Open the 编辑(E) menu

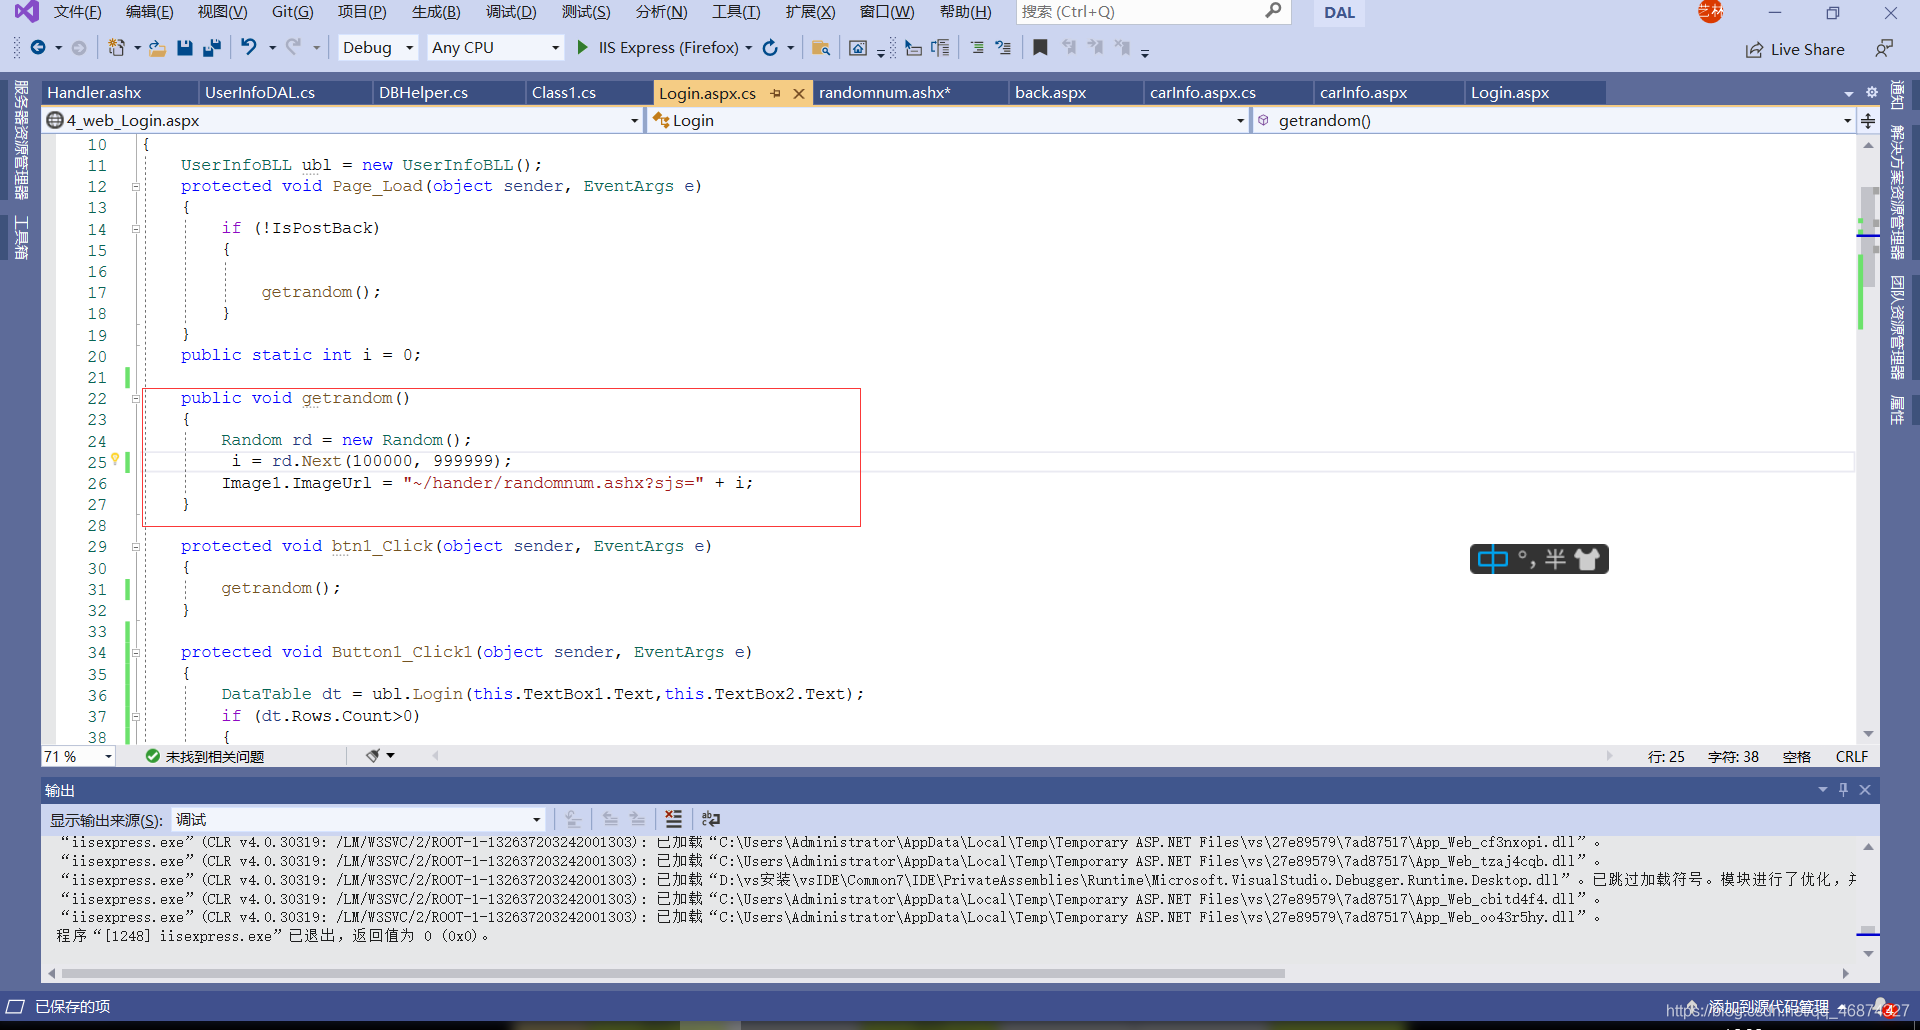150,12
